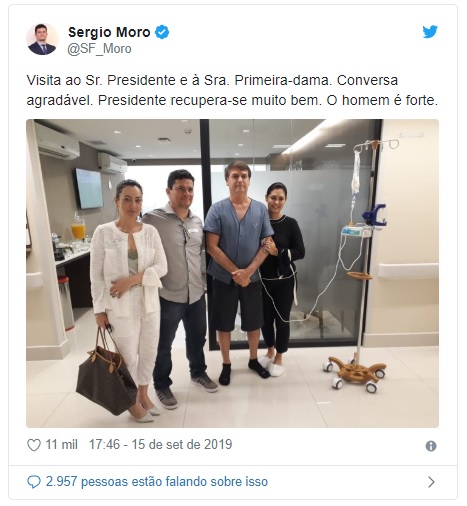Click the Twitter bird logo

click(x=430, y=32)
